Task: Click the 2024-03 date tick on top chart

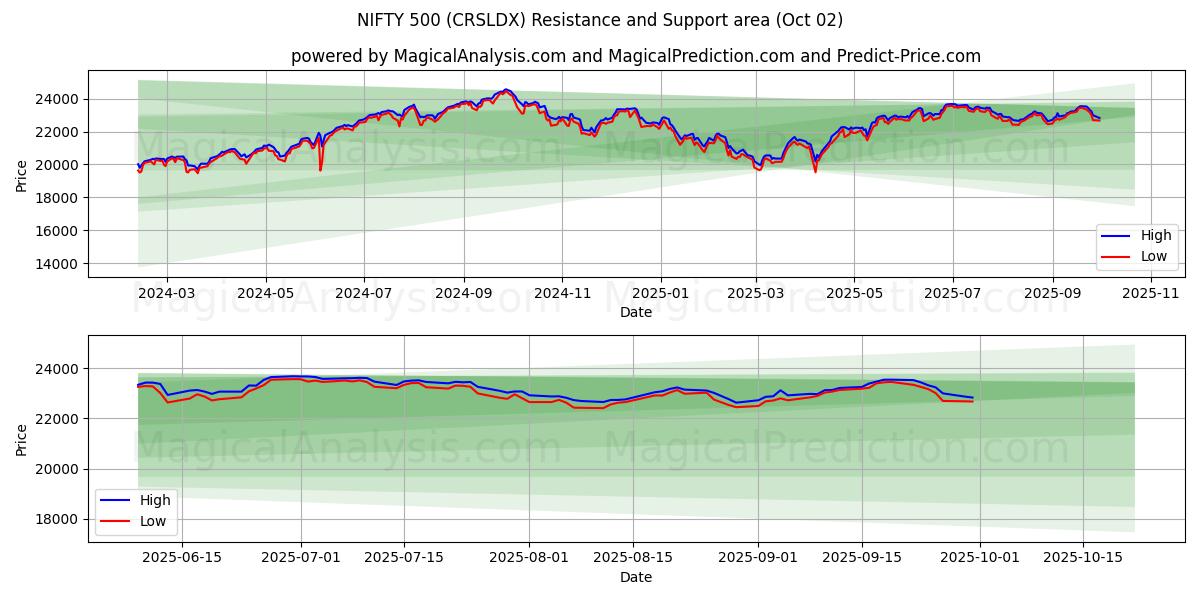Action: 166,295
